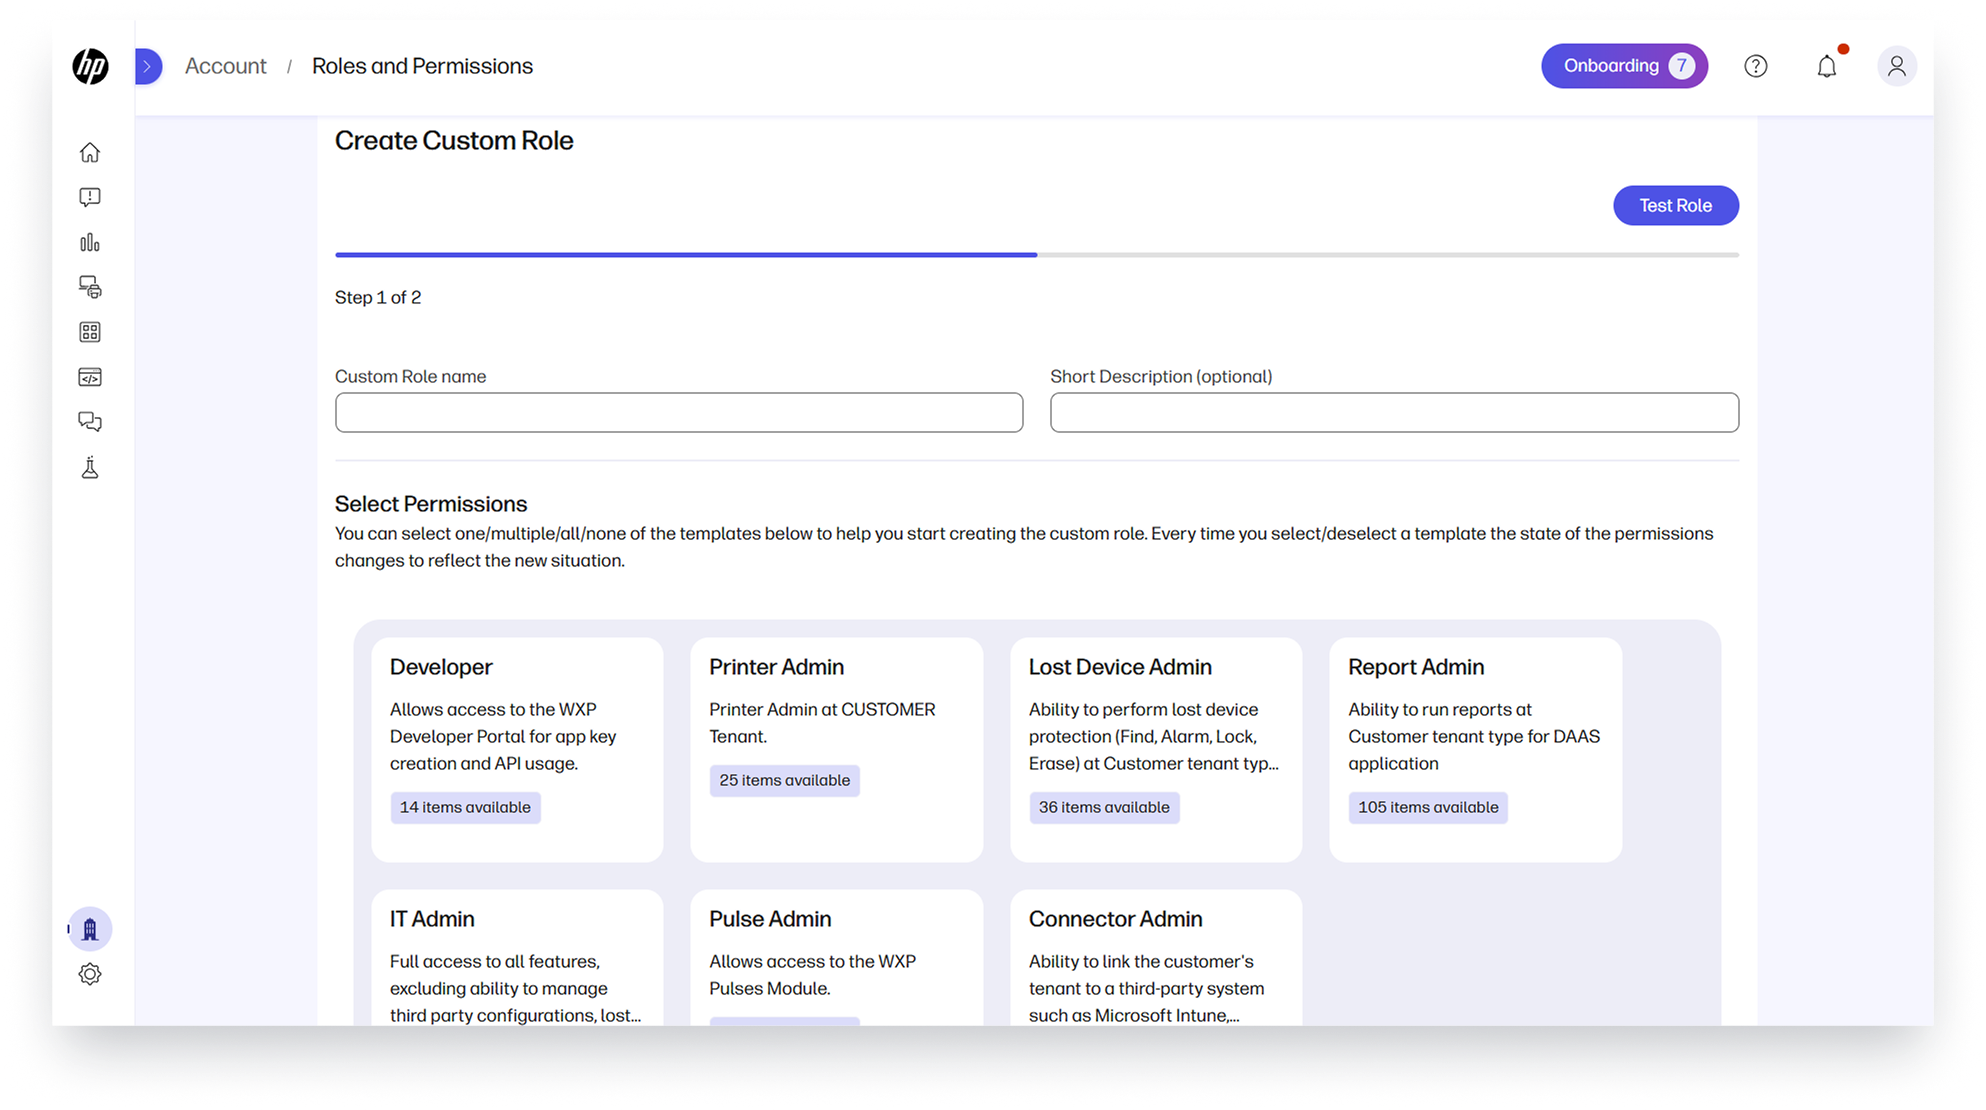Expand the sidebar with chevron arrow
The width and height of the screenshot is (1986, 1110).
tap(148, 66)
